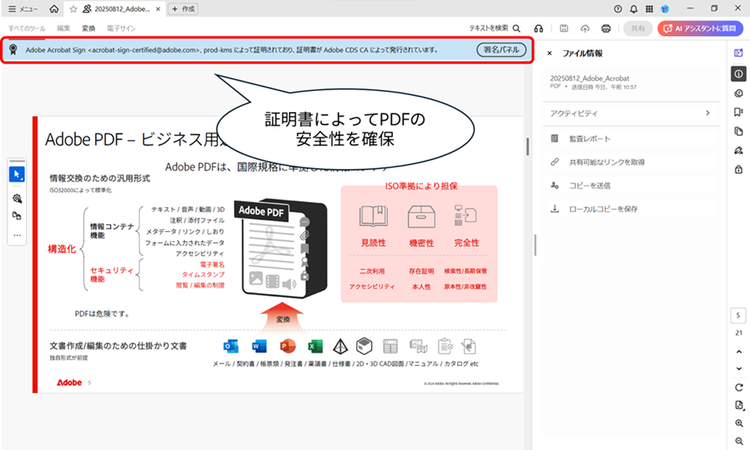Close the ファイル情報 panel
The height and width of the screenshot is (450, 750).
coord(550,54)
